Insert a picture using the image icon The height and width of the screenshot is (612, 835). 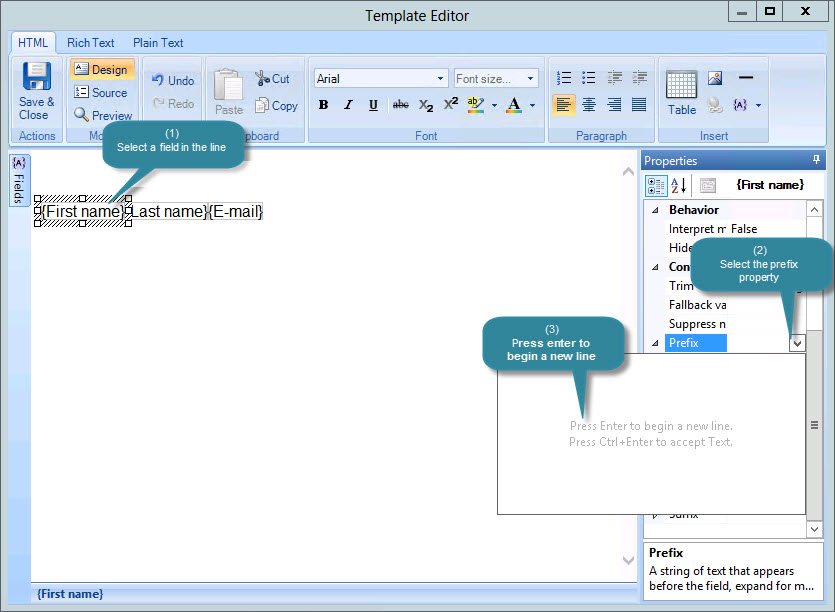[x=715, y=77]
